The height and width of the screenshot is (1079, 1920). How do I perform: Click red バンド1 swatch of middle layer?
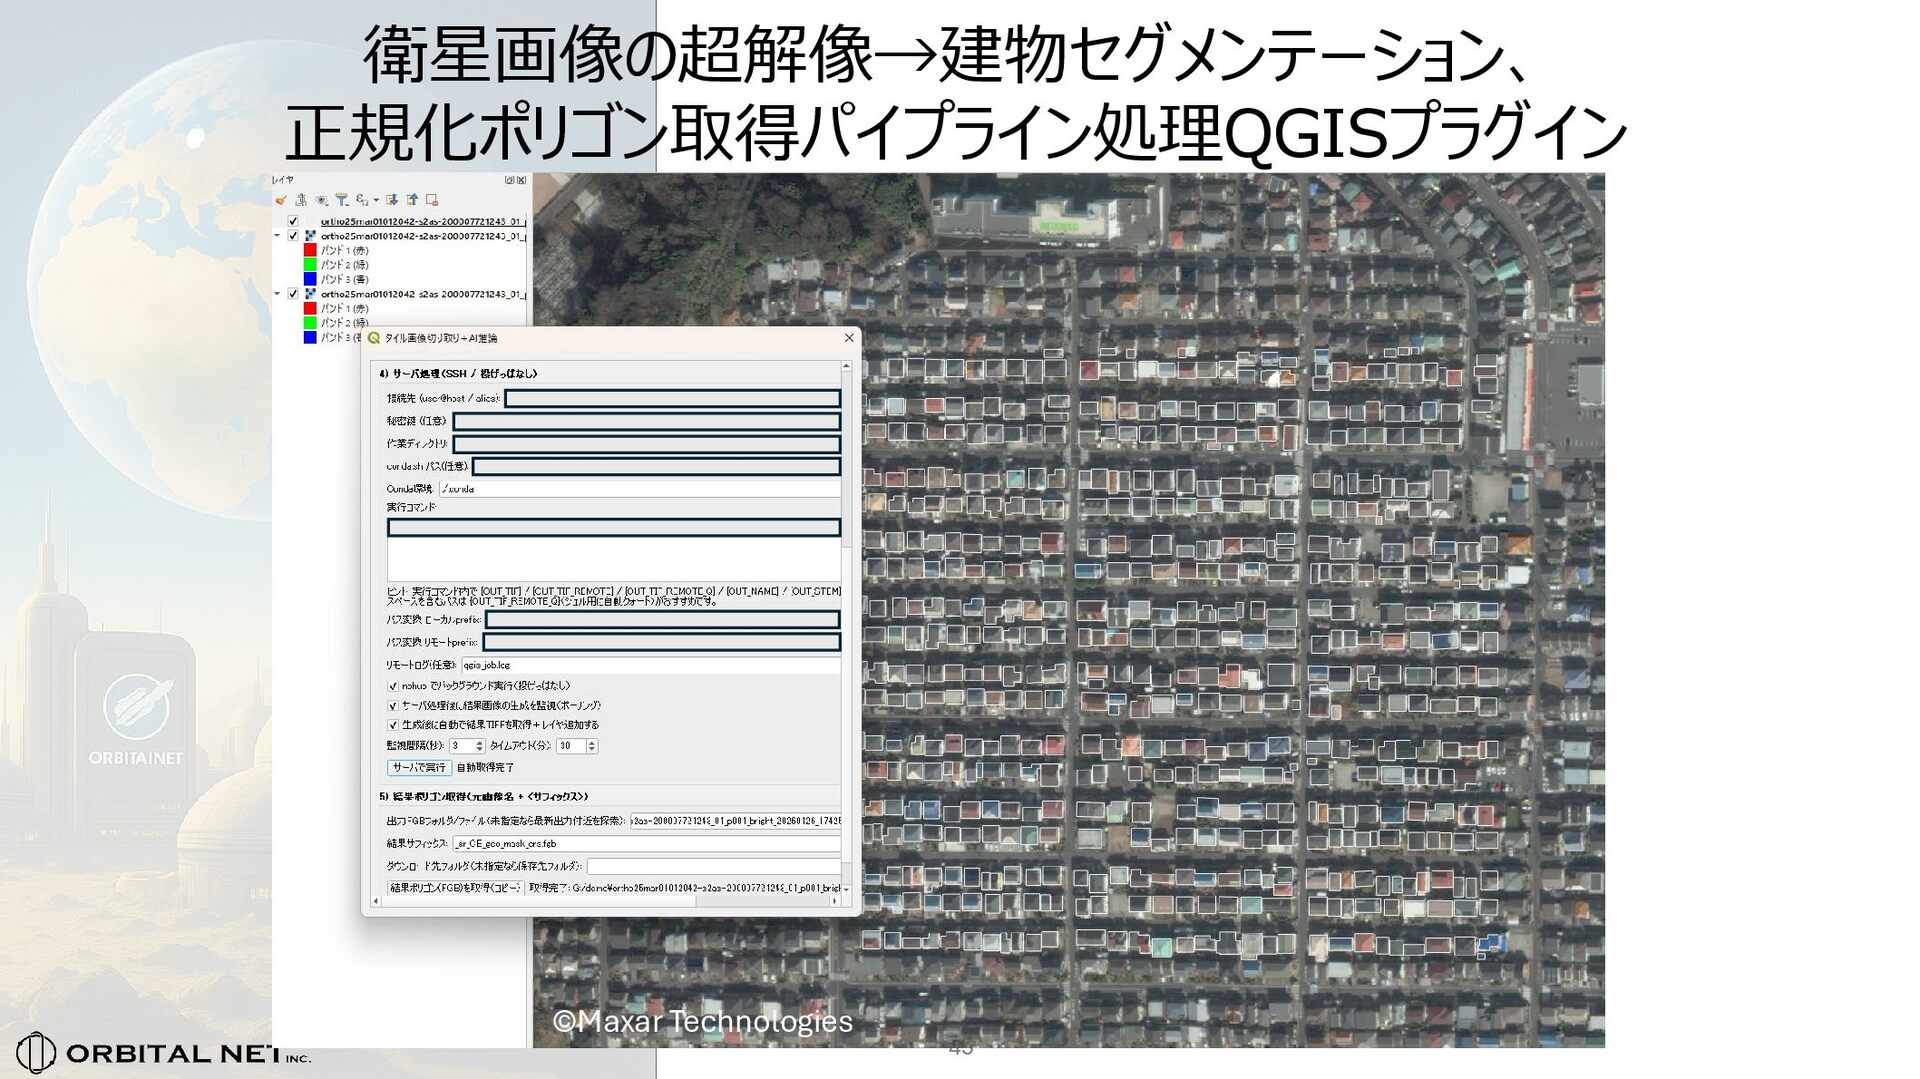(x=310, y=250)
